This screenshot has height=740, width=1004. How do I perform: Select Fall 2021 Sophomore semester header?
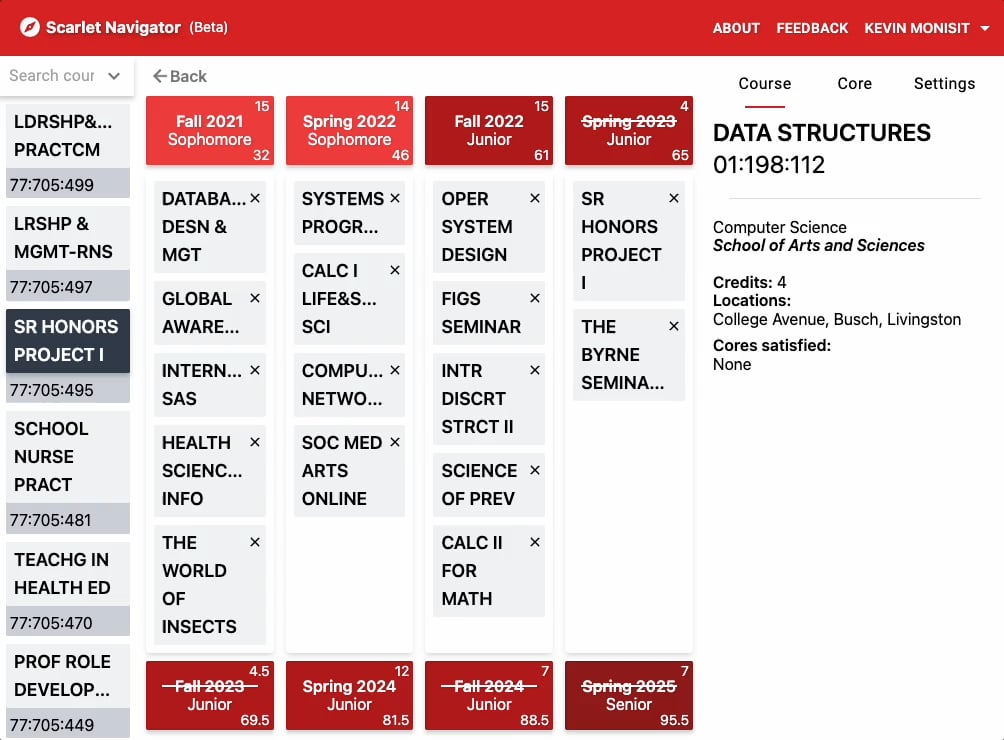tap(210, 131)
